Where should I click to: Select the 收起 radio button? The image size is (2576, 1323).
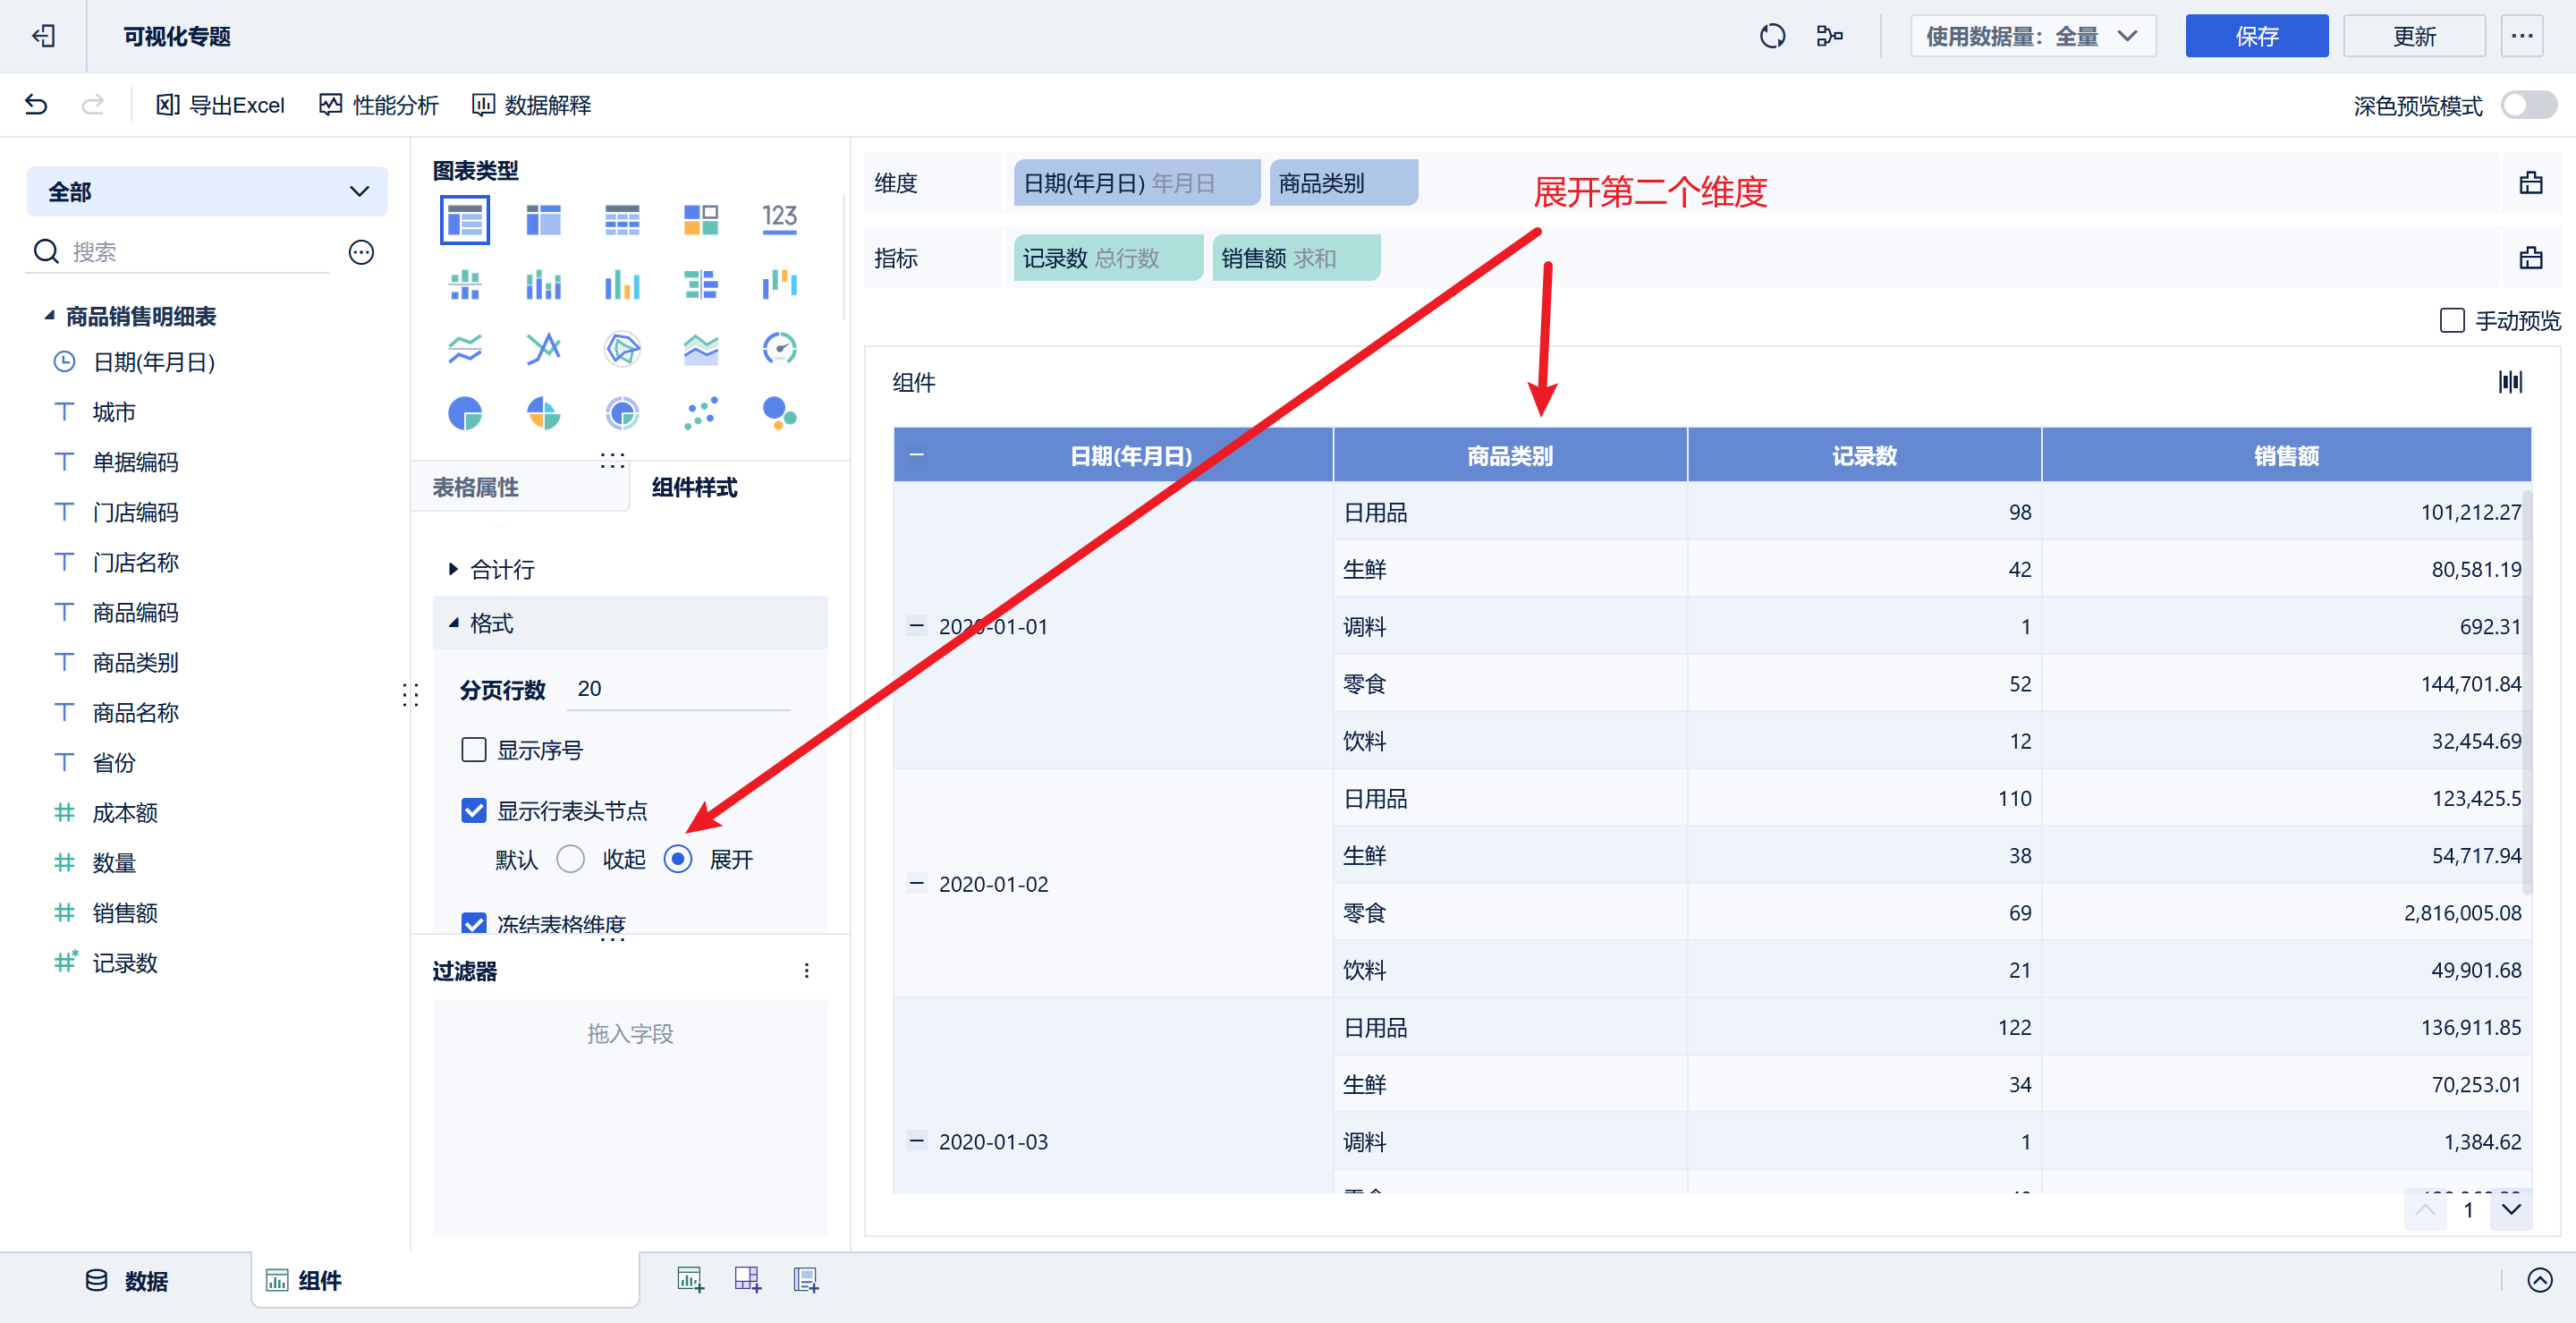571,859
